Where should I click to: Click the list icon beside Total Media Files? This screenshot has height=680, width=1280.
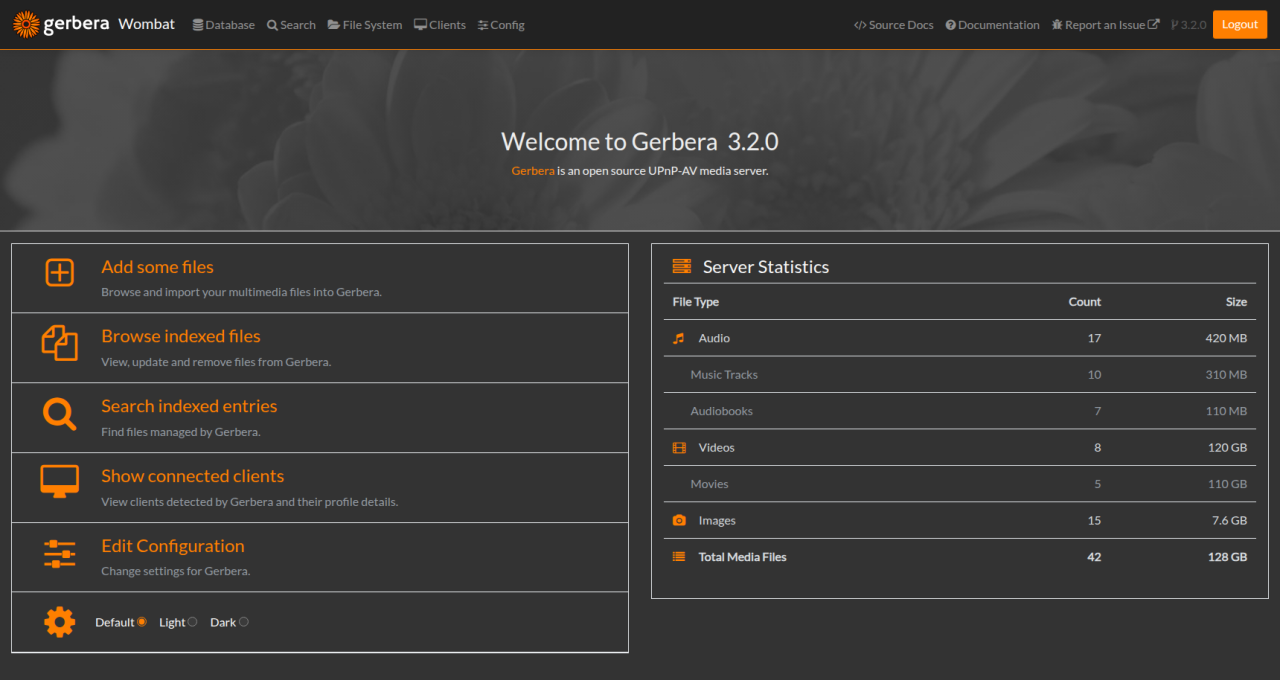tap(679, 557)
